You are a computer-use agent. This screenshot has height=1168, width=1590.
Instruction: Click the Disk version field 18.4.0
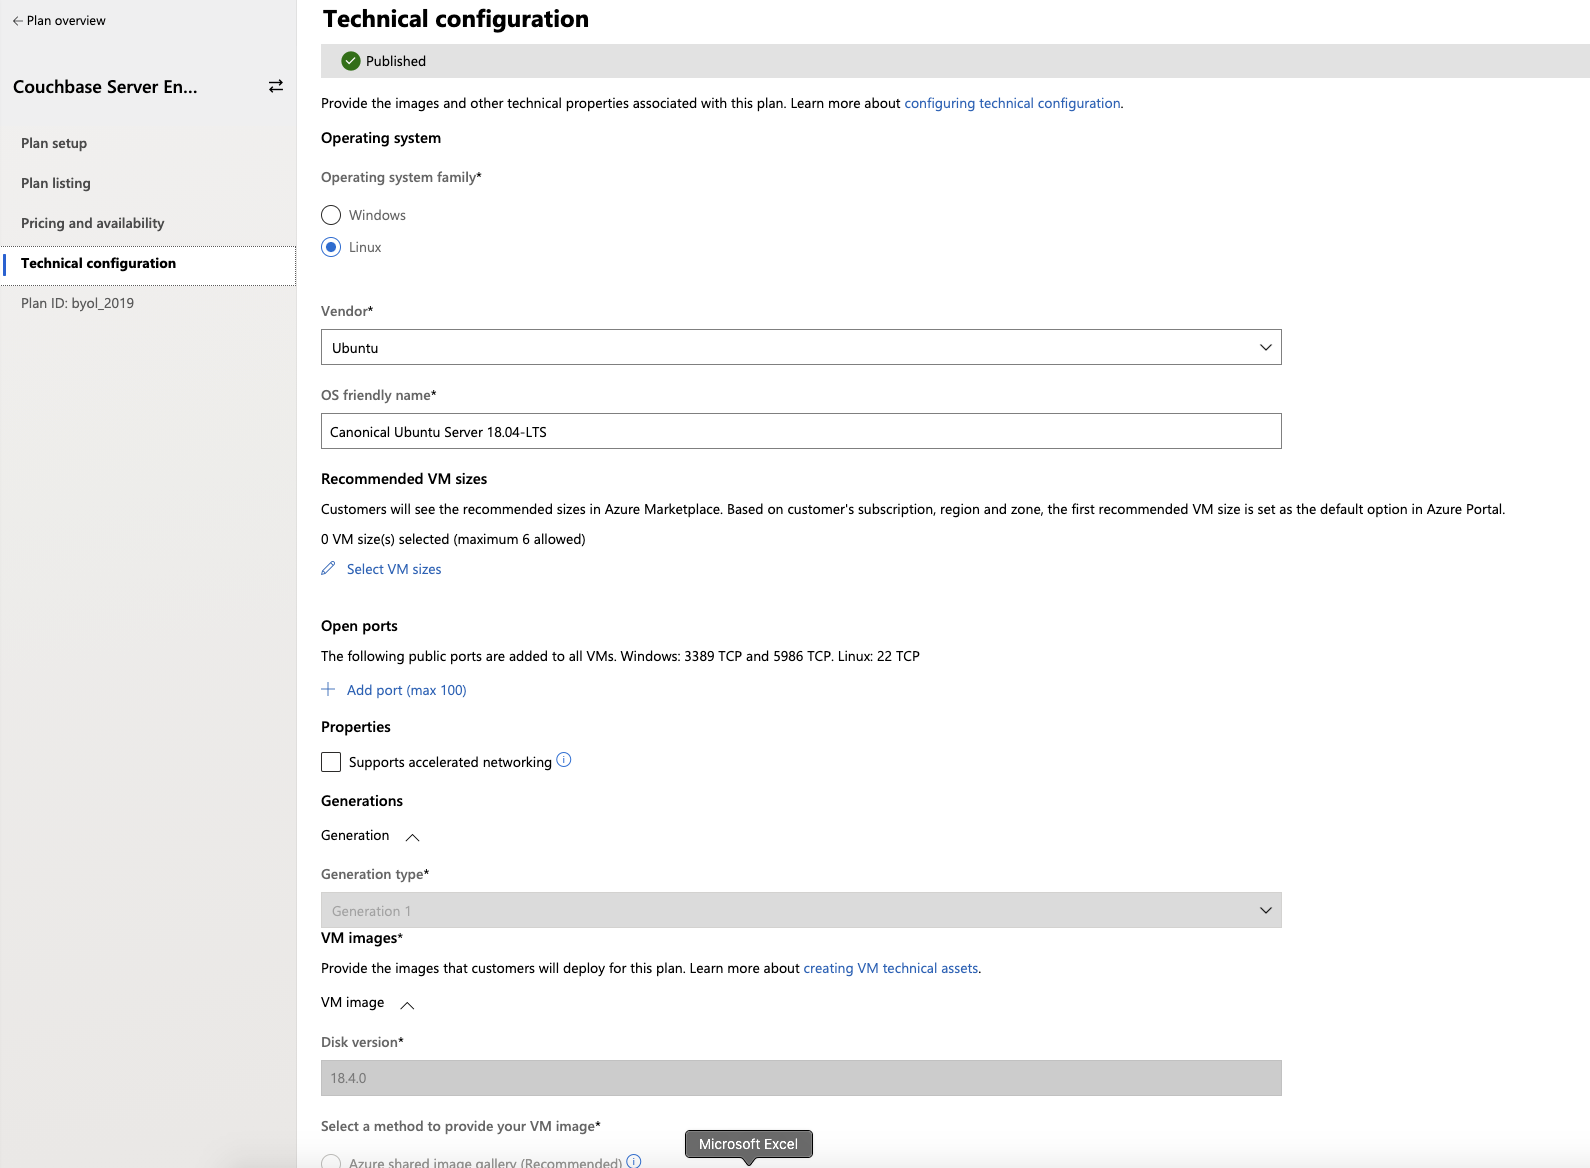801,1078
